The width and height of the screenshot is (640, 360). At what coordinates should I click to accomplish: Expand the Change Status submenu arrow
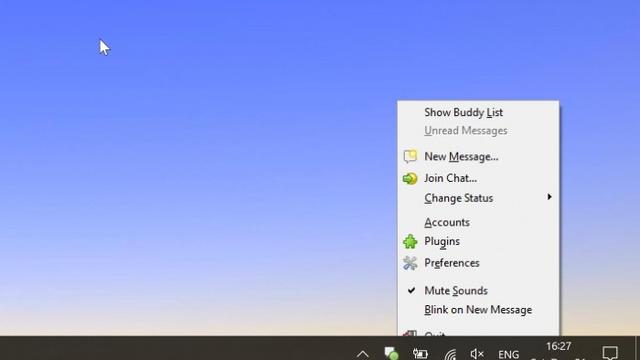[x=549, y=197]
